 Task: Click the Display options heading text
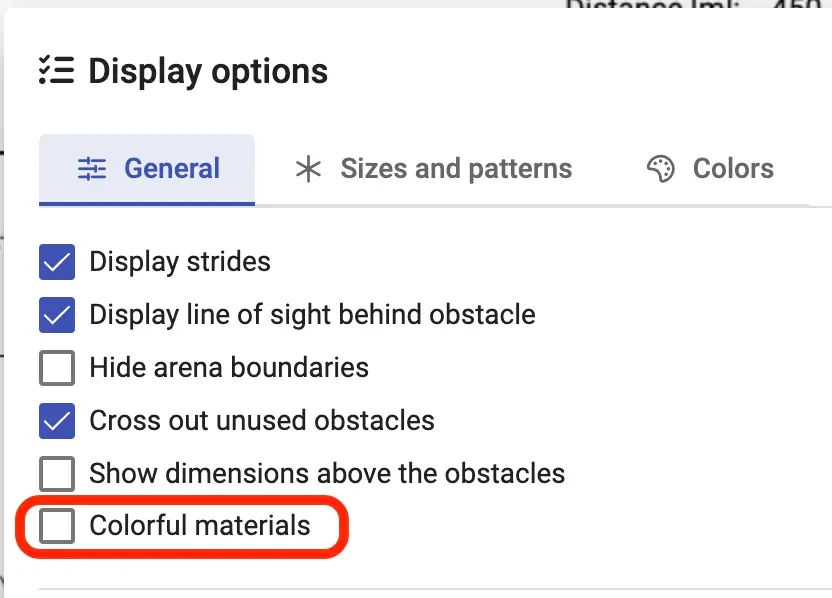pos(208,72)
